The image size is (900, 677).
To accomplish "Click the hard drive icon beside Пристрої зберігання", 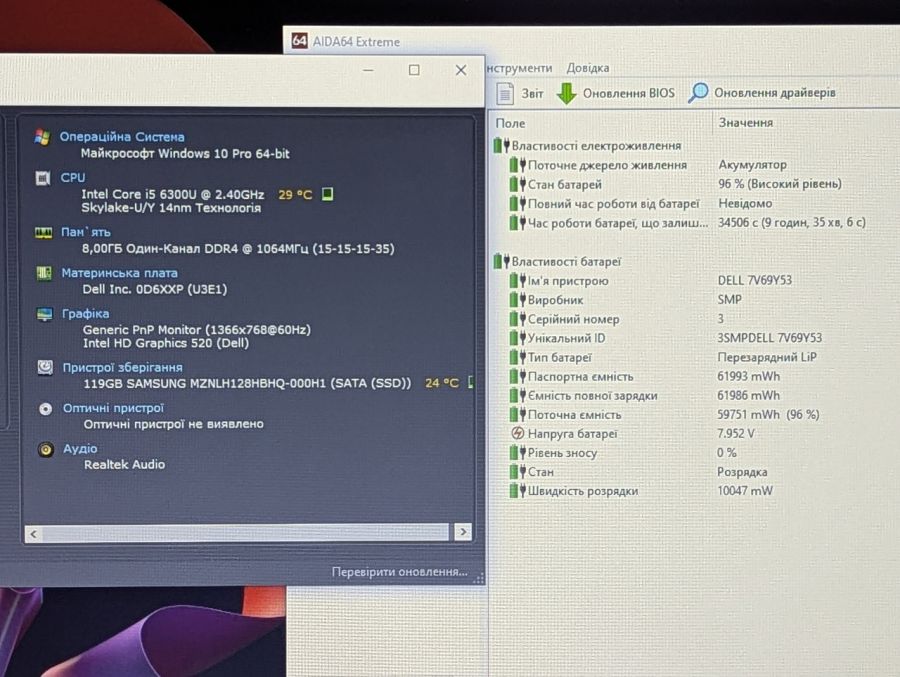I will [45, 367].
